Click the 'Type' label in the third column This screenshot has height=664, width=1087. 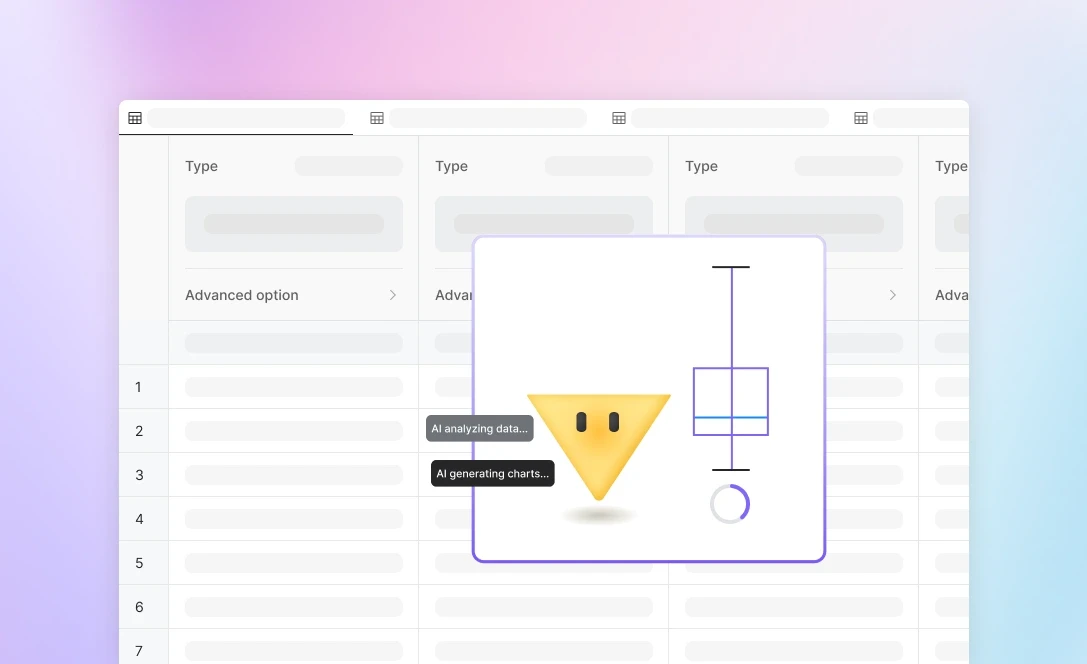pyautogui.click(x=701, y=166)
